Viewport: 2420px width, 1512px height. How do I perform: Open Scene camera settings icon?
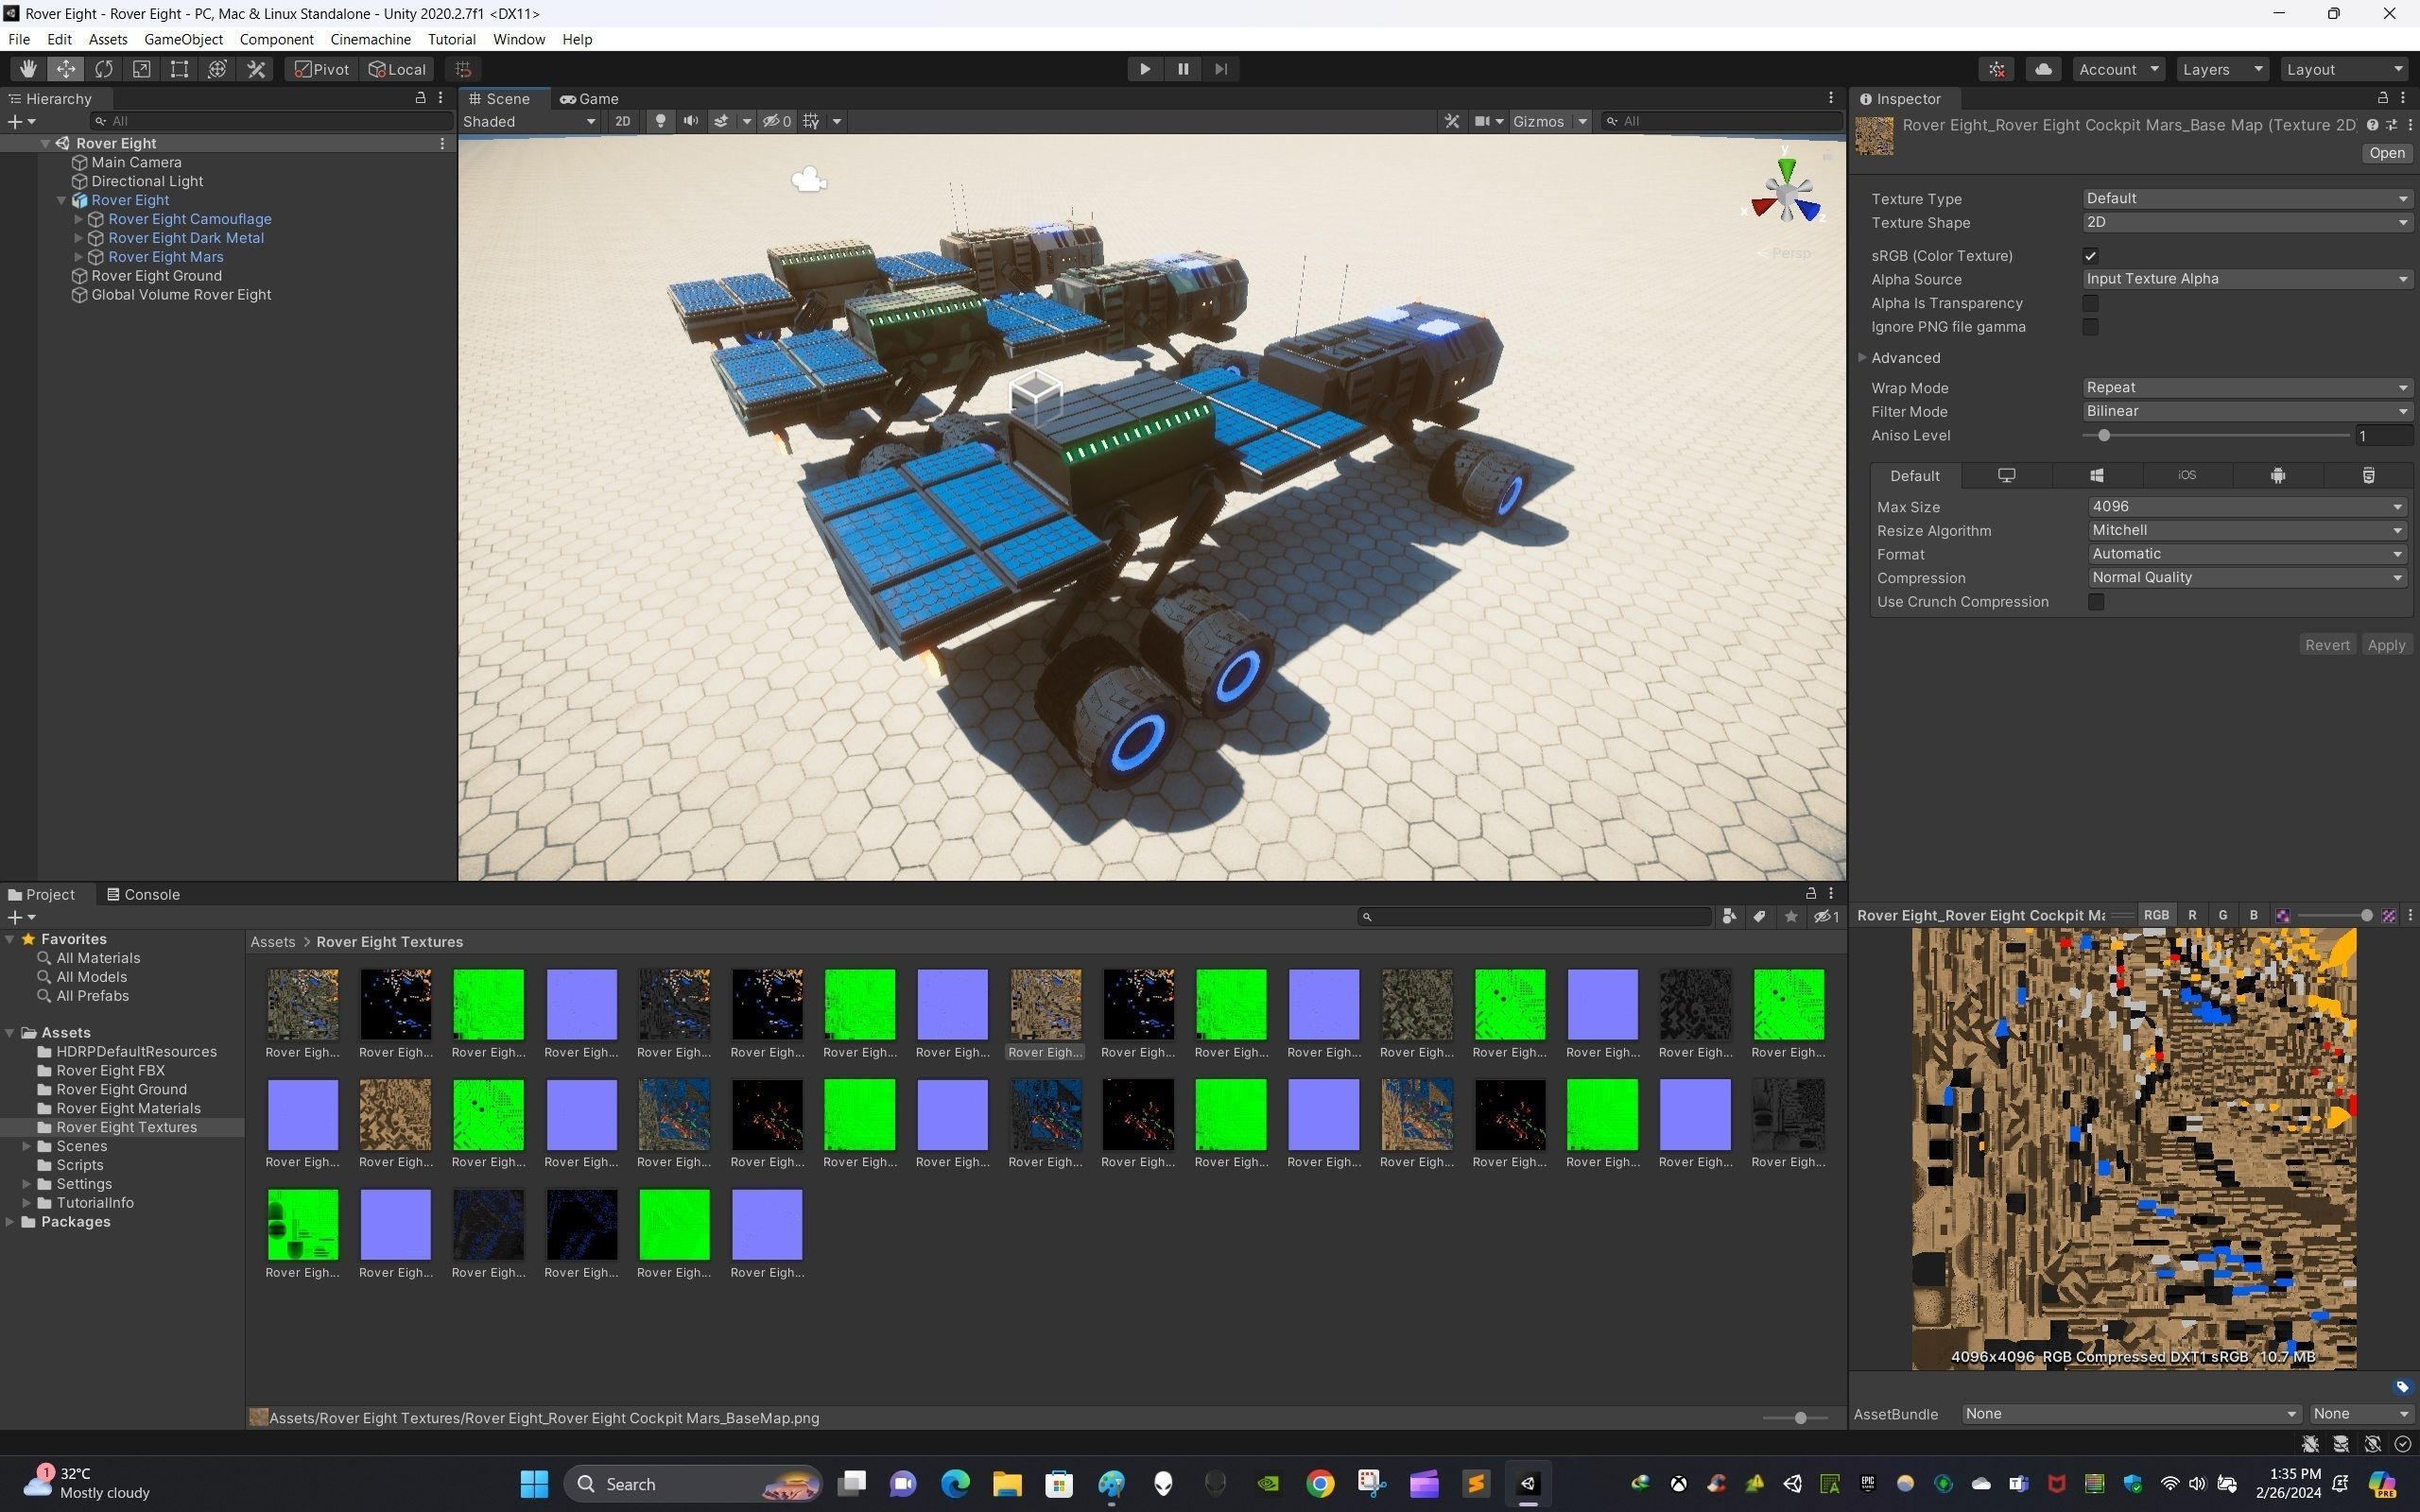1482,121
